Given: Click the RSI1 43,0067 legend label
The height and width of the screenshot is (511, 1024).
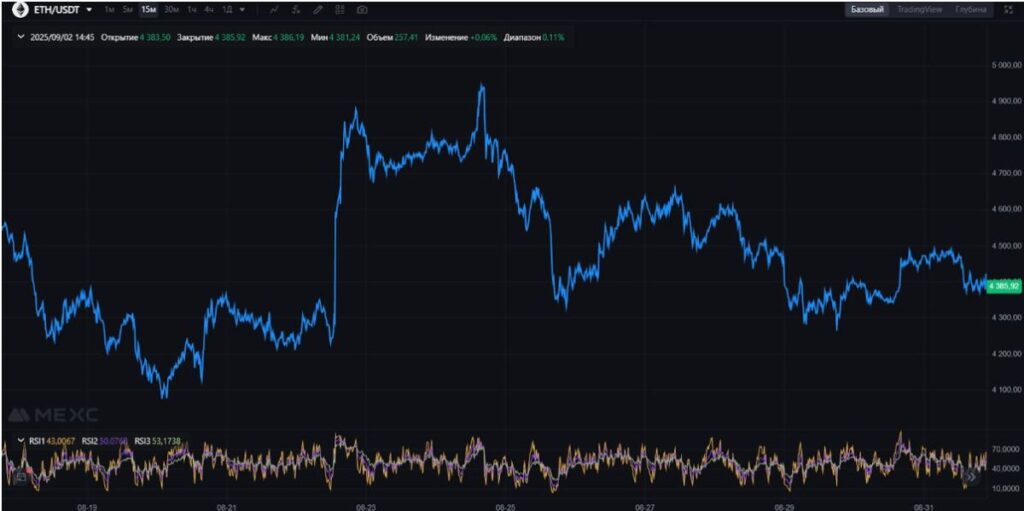Looking at the screenshot, I should tap(52, 442).
